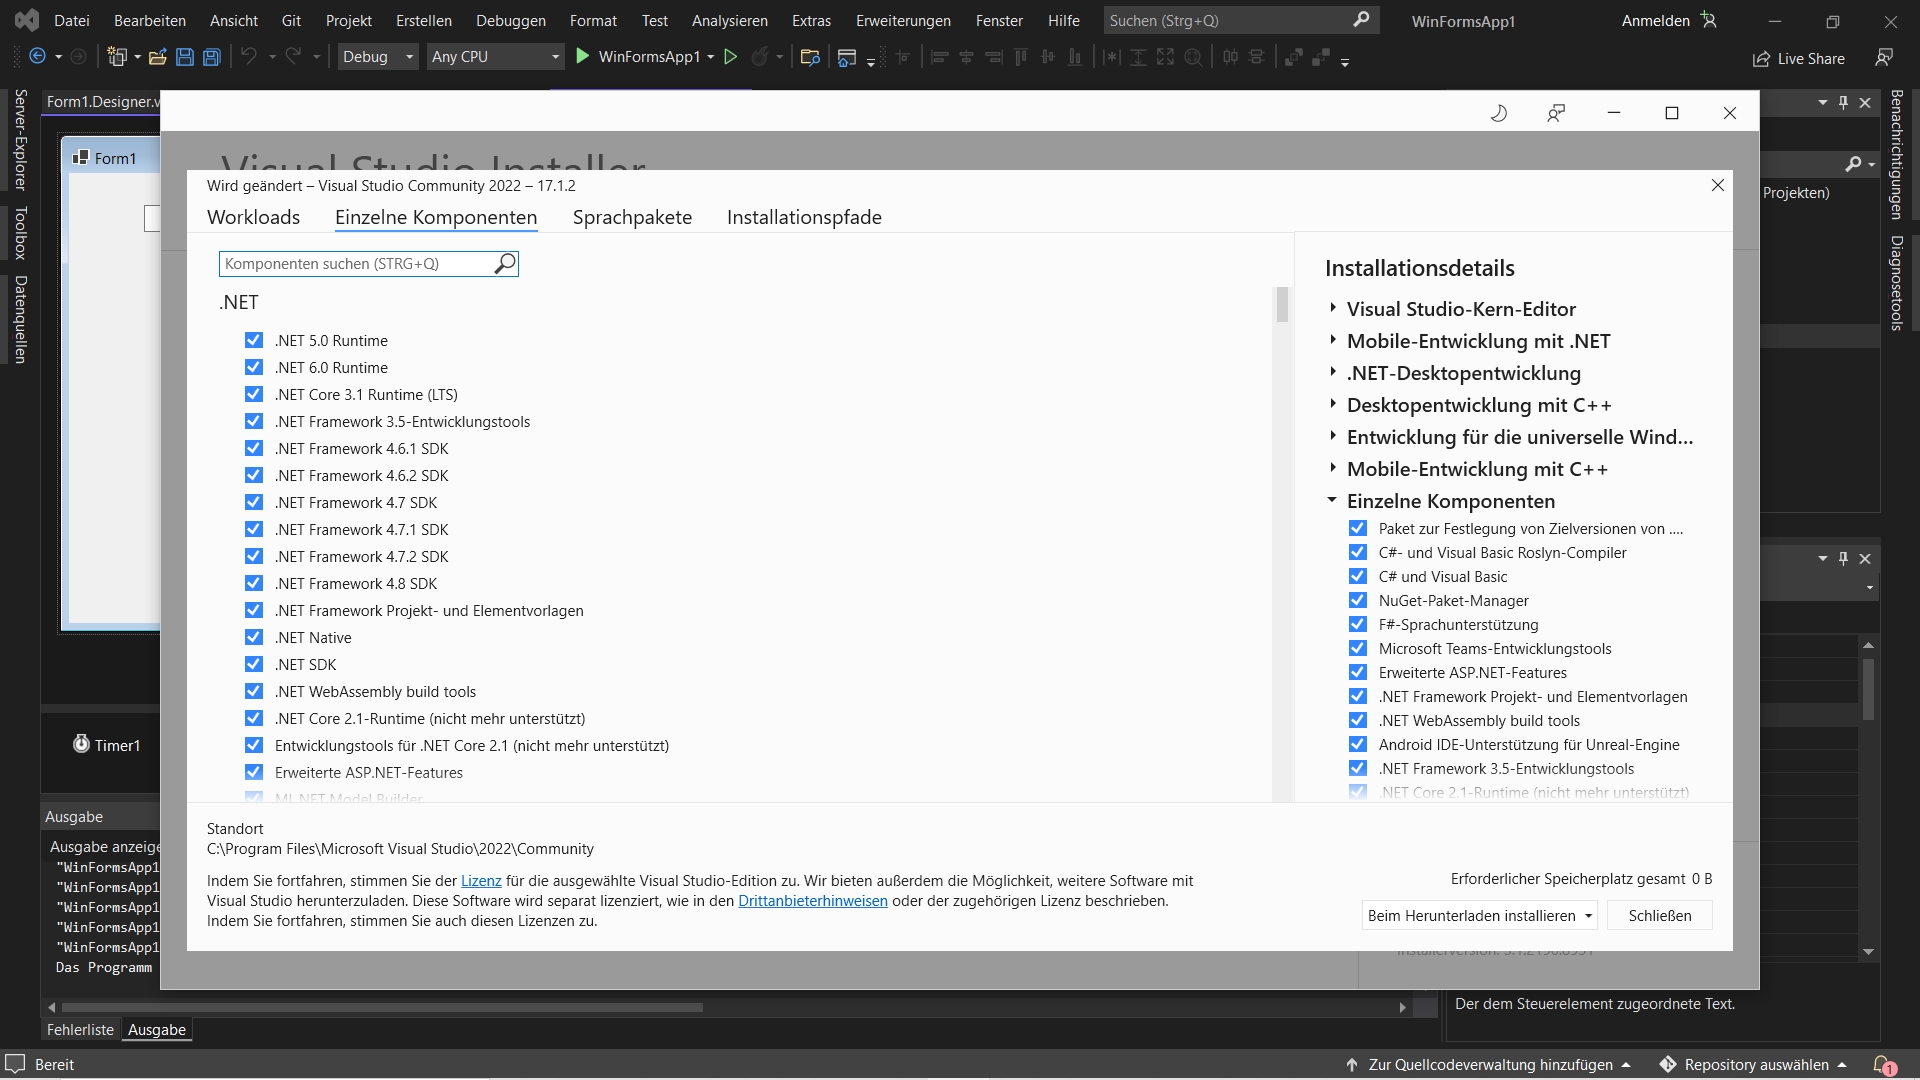Expand Visual Studio-Kern-Editor details
Screen dimensions: 1920x1080
coord(1333,308)
